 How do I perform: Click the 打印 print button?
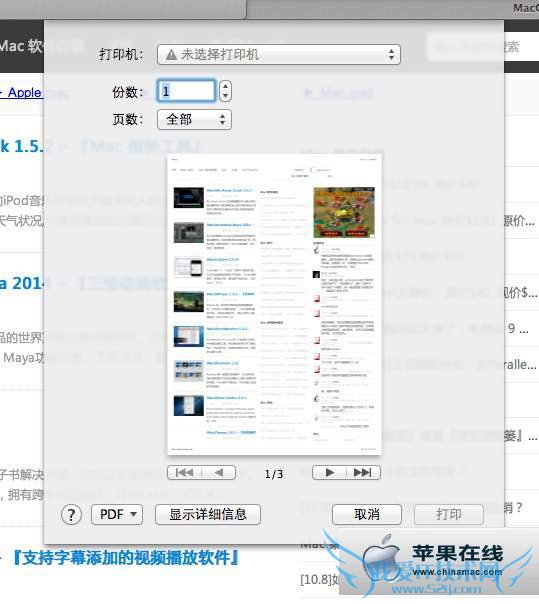point(449,514)
